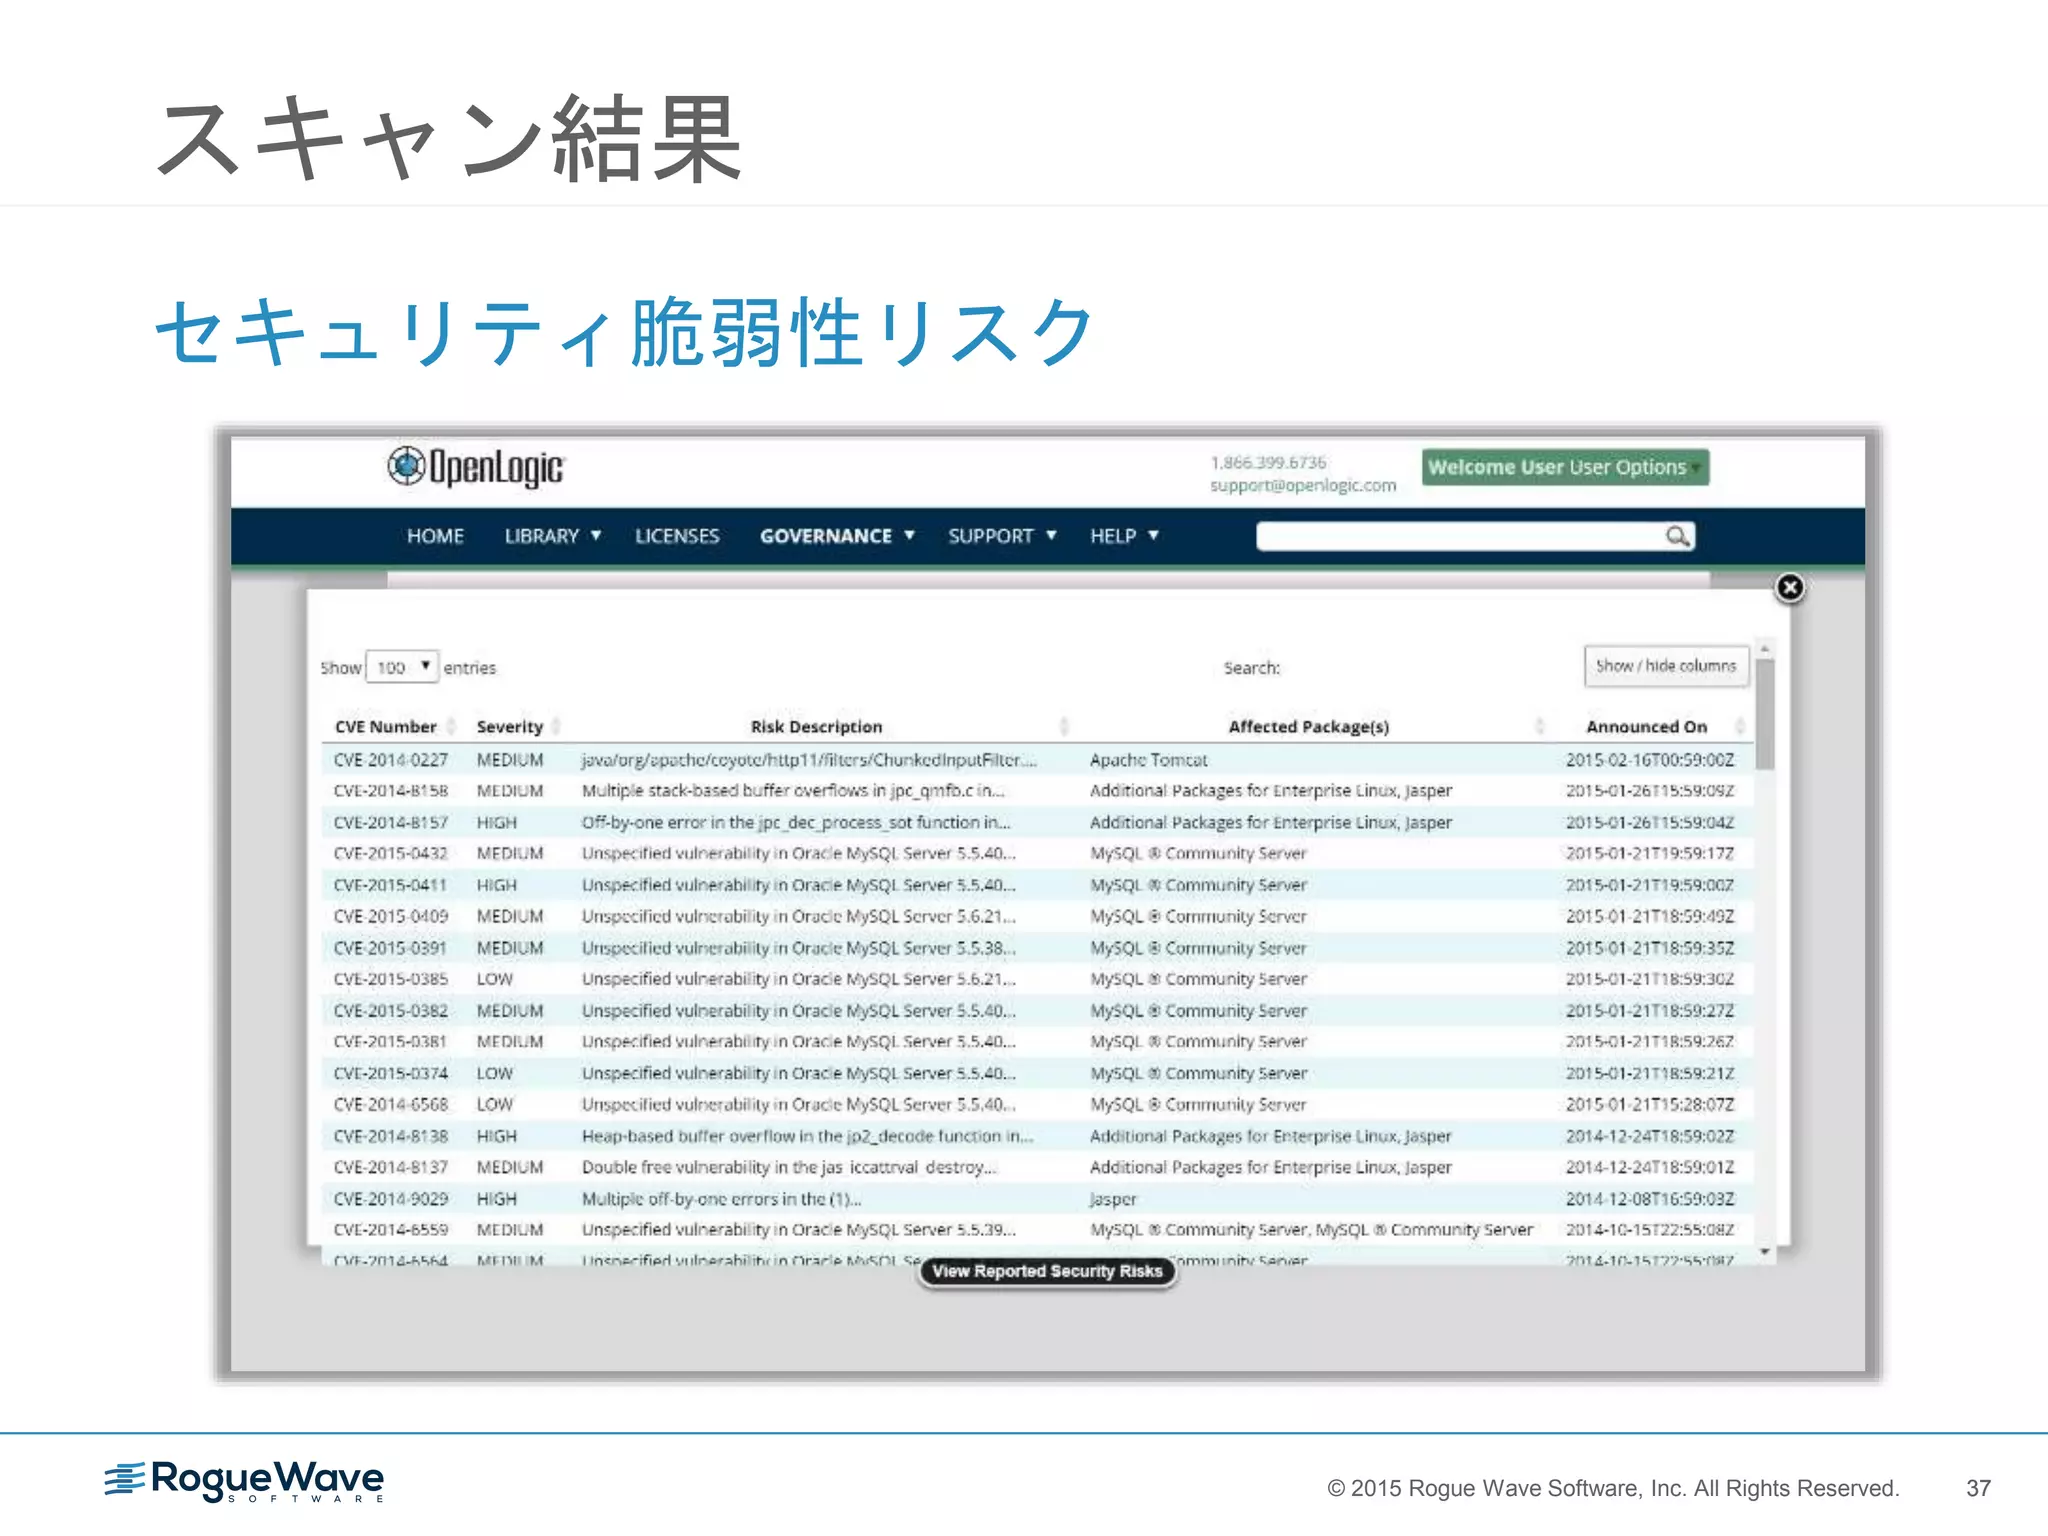Screen dimensions: 2048x1536
Task: Go to HOME page
Action: 435,536
